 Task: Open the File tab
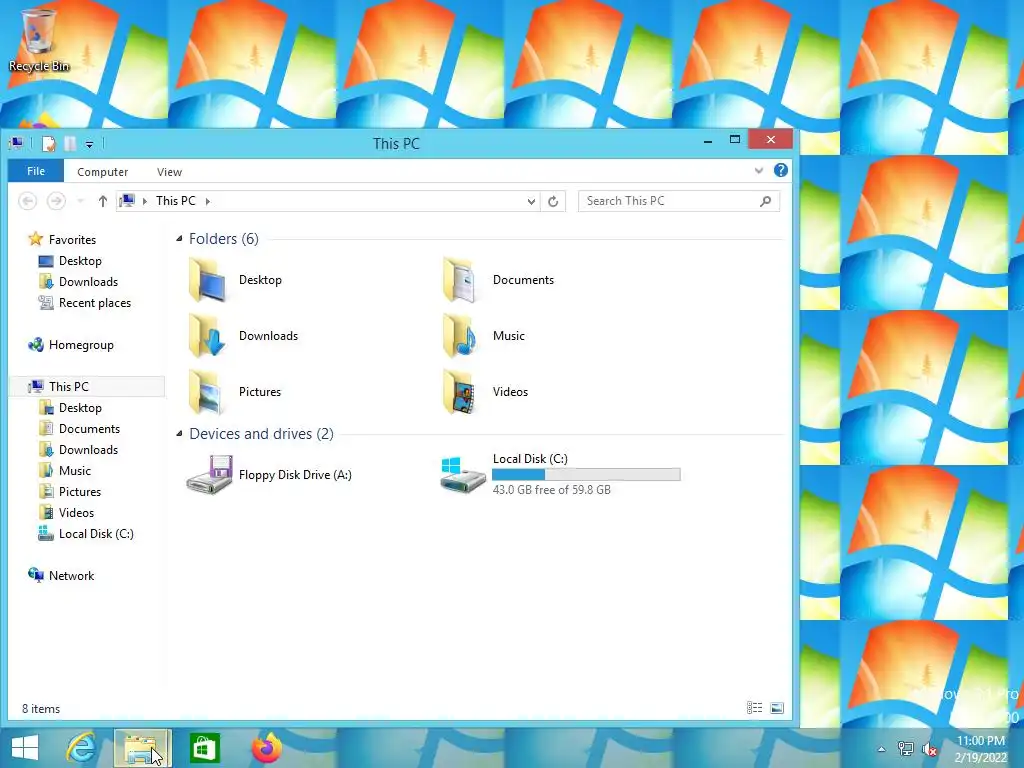36,171
